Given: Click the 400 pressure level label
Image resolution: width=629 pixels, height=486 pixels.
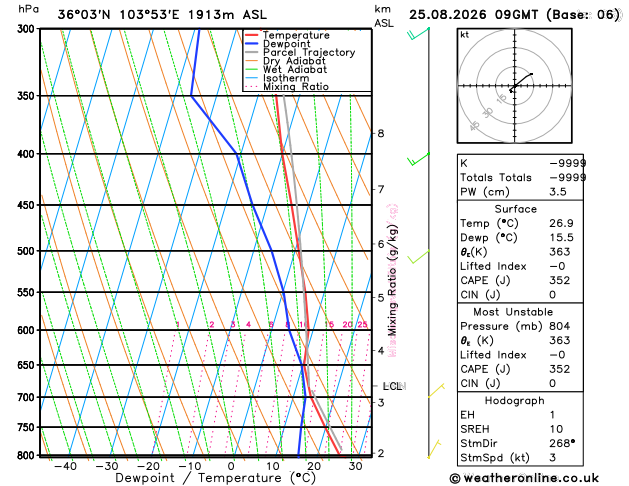Looking at the screenshot, I should 28,154.
